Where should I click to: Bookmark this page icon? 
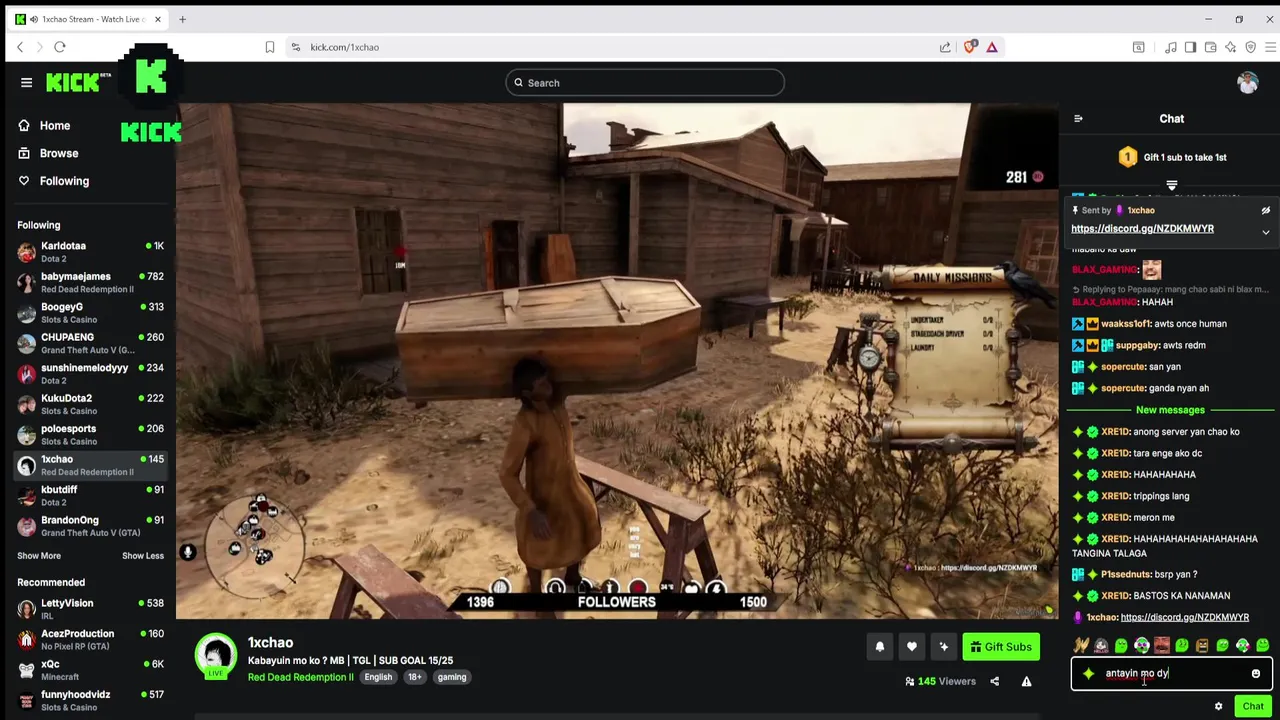[x=270, y=47]
